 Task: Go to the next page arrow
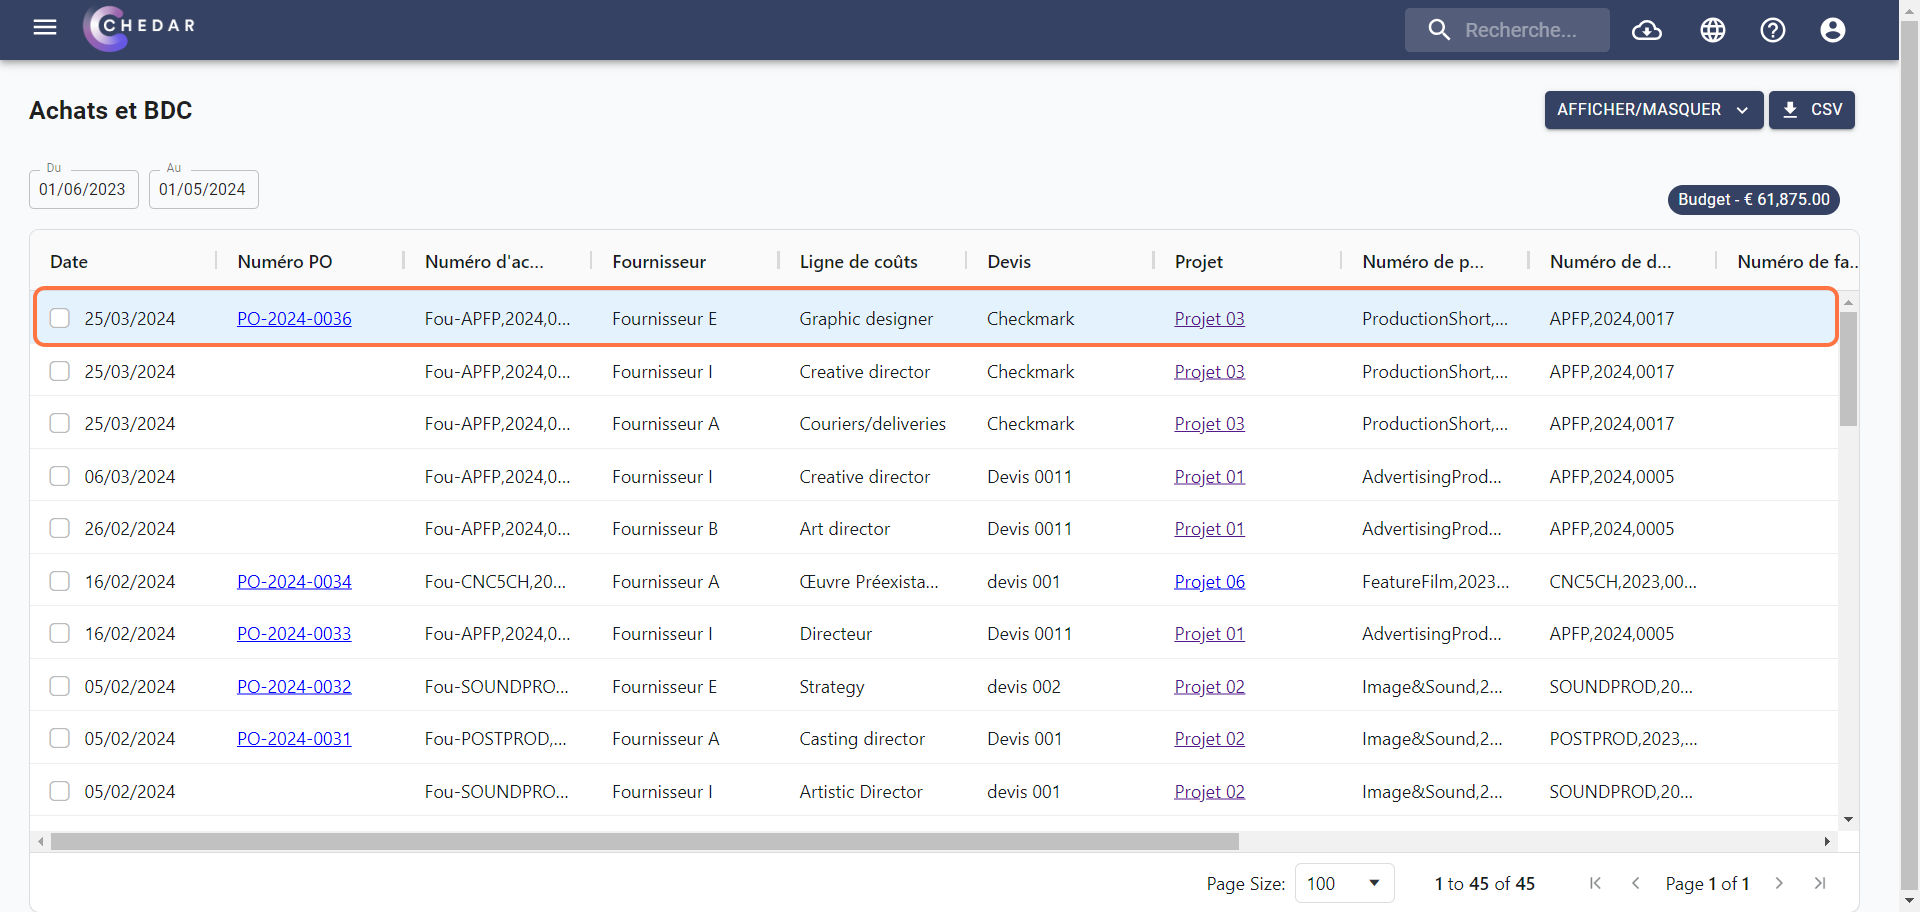click(x=1779, y=883)
